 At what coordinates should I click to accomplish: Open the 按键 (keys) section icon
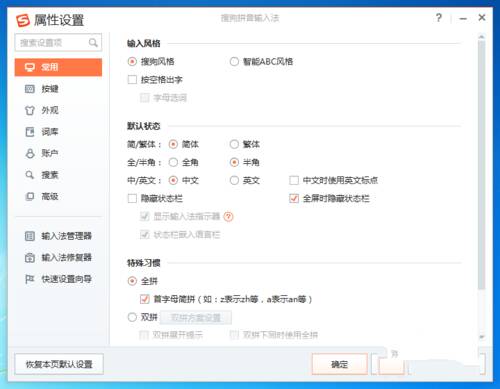tap(30, 89)
